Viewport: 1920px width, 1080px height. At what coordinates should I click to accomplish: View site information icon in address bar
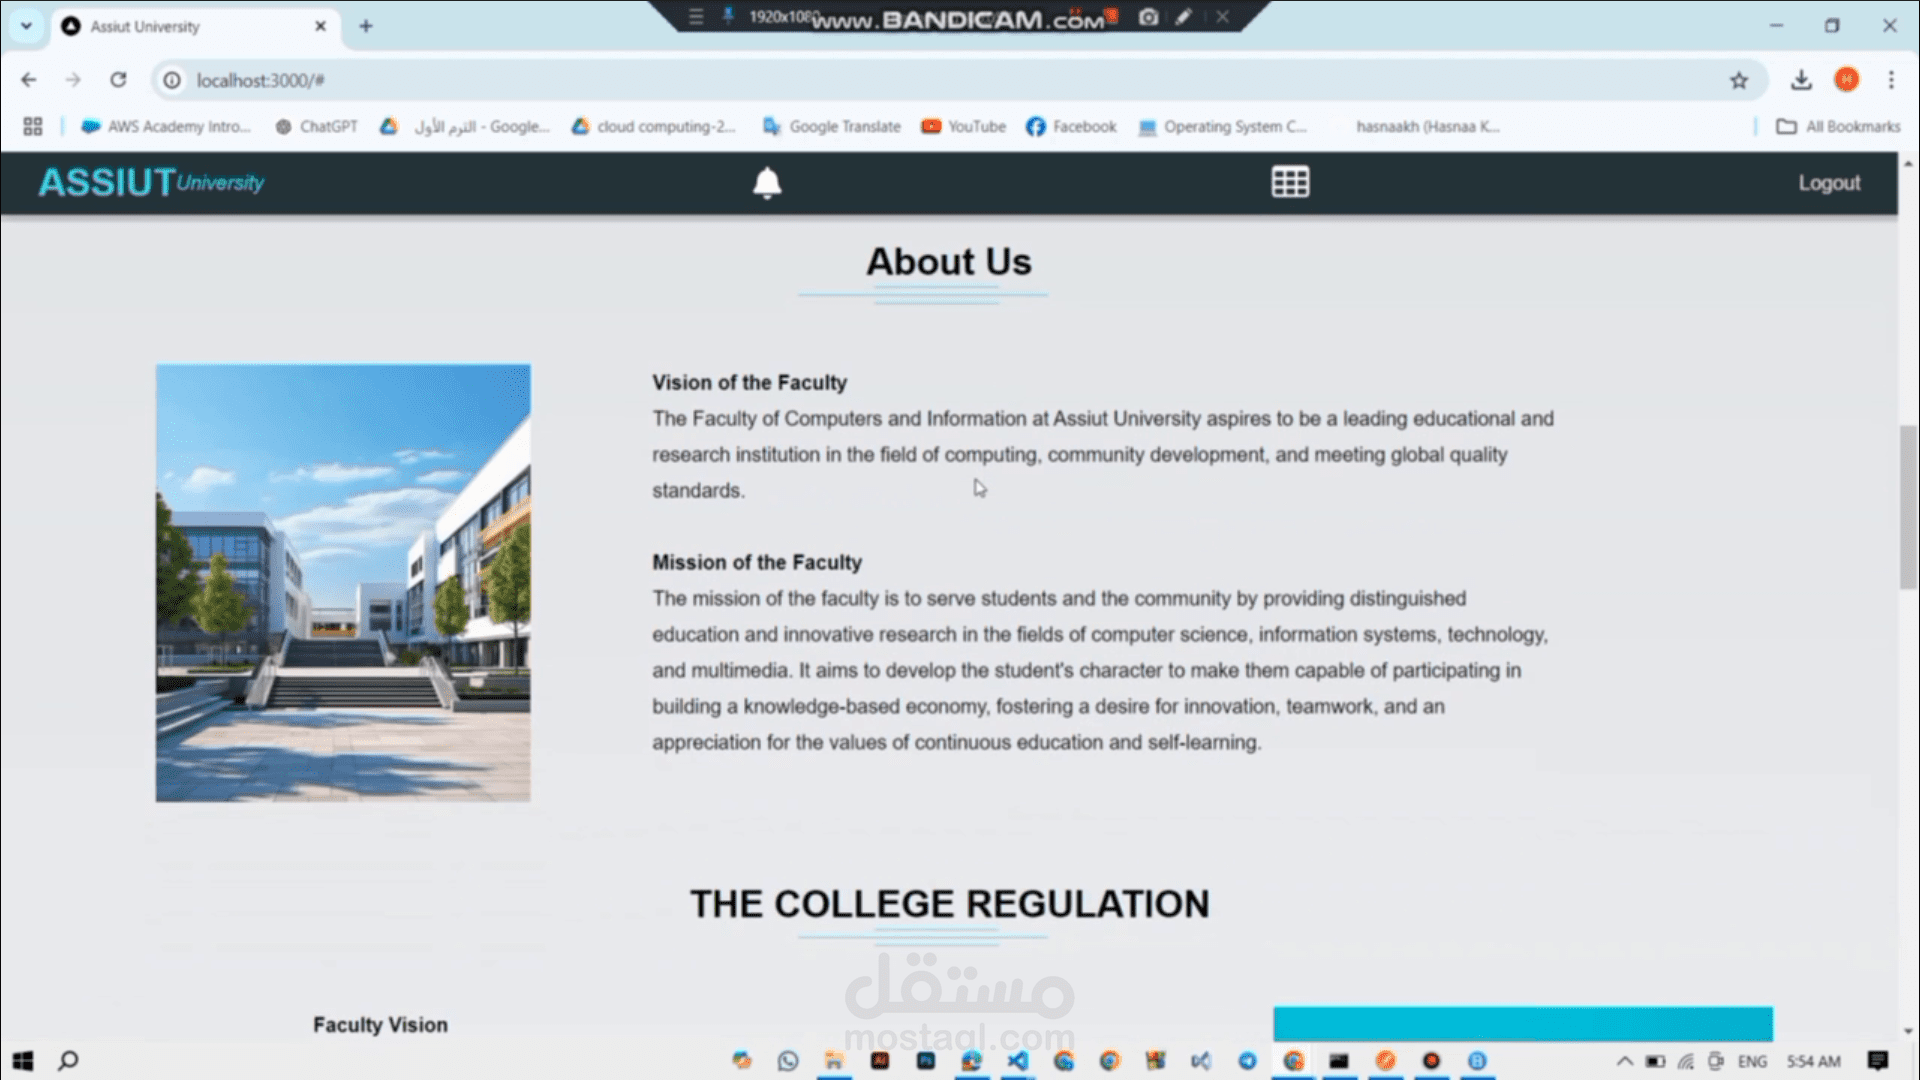pos(172,80)
